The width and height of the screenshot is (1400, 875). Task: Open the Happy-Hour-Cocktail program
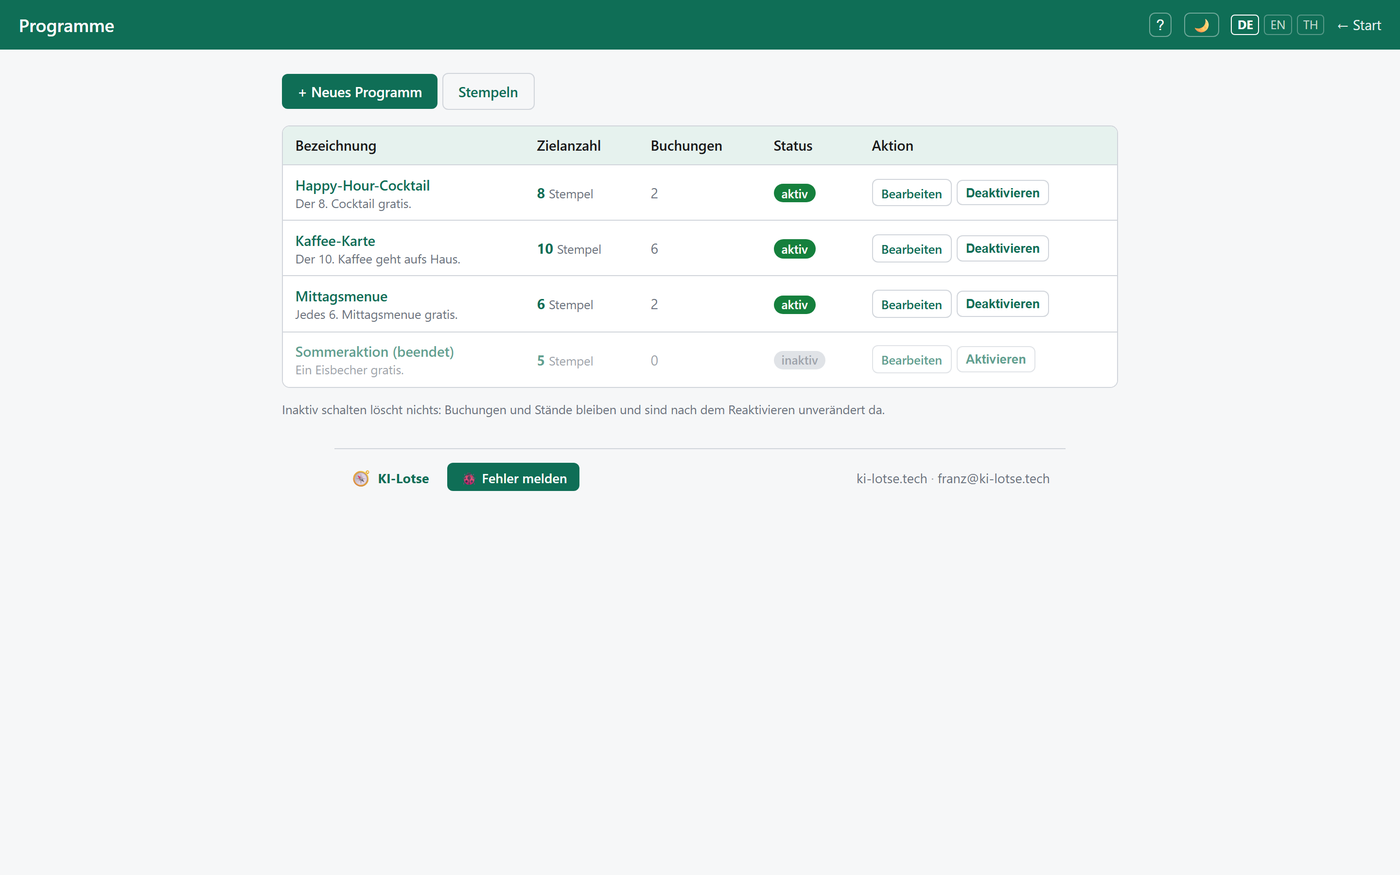pyautogui.click(x=362, y=185)
